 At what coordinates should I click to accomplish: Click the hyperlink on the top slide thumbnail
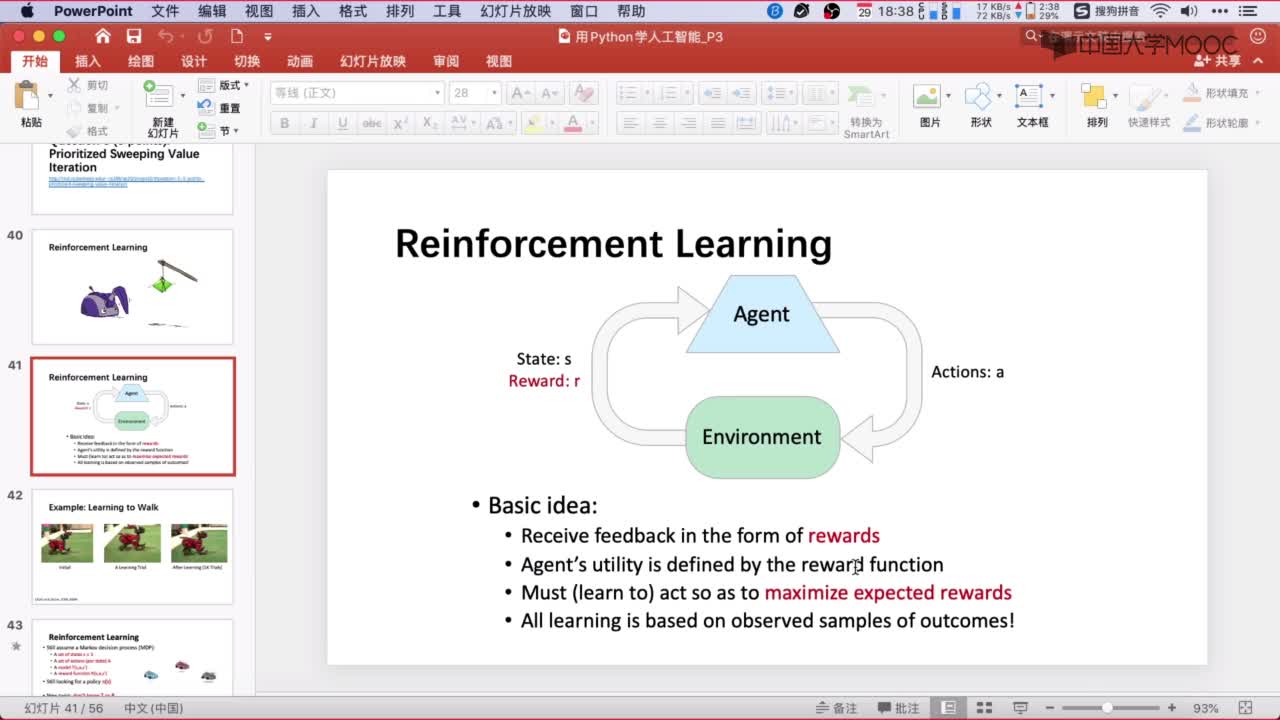tap(126, 181)
